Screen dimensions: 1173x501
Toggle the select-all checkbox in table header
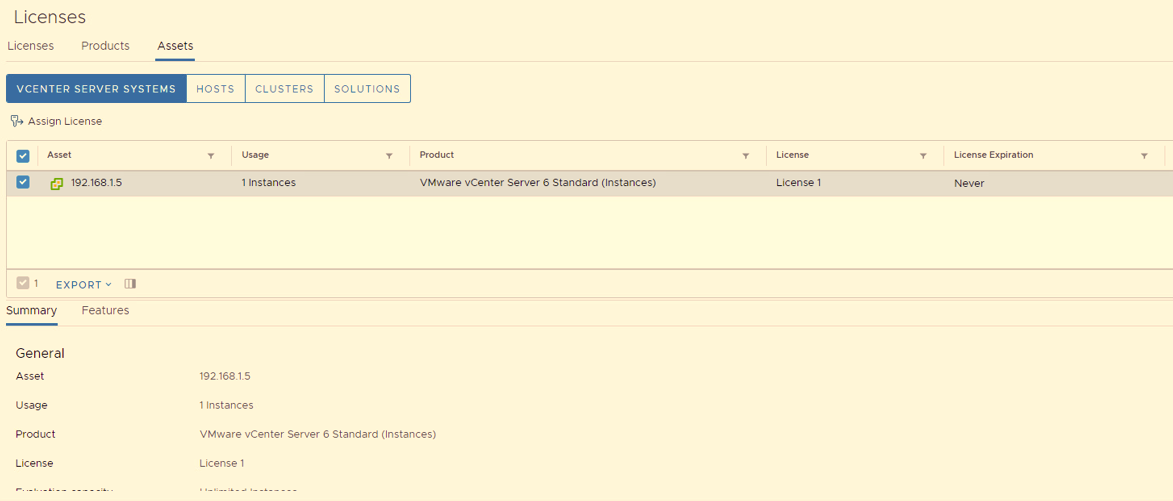pyautogui.click(x=22, y=156)
